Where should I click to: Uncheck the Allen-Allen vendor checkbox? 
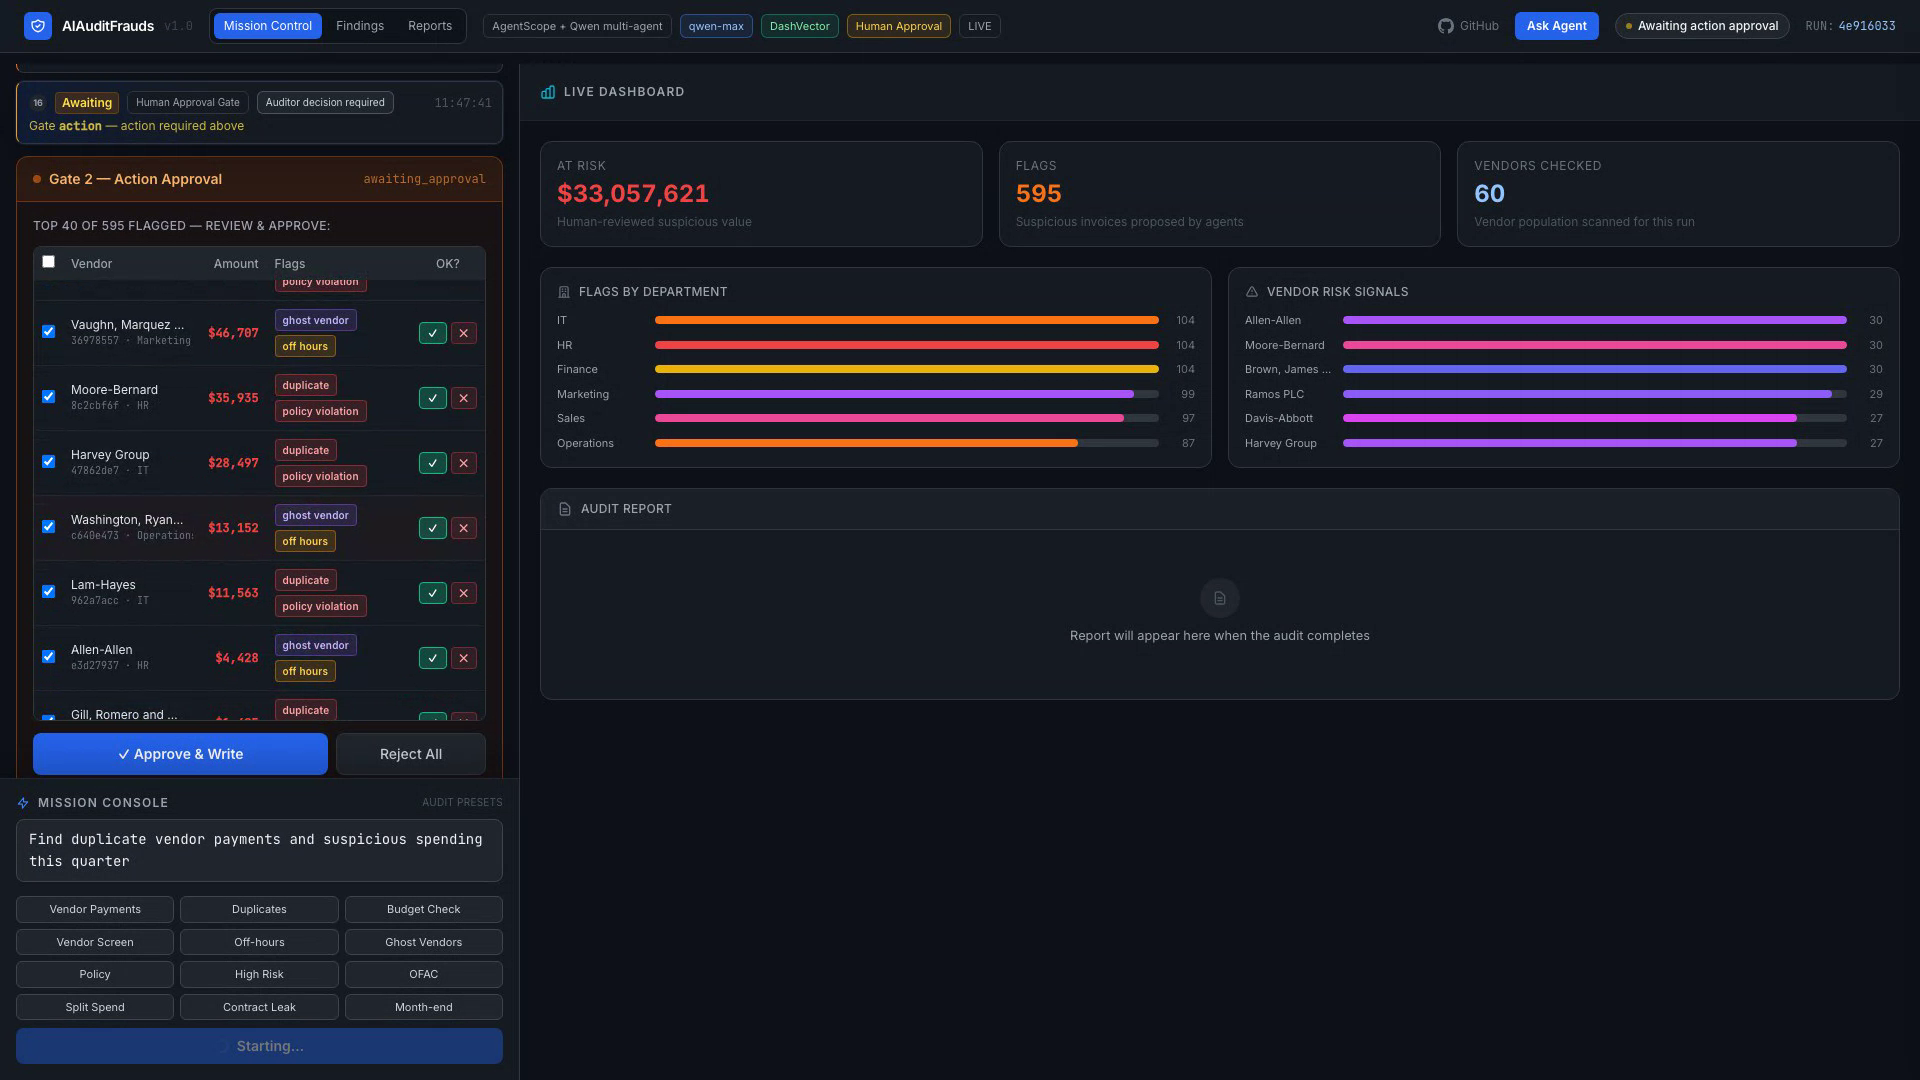point(48,657)
